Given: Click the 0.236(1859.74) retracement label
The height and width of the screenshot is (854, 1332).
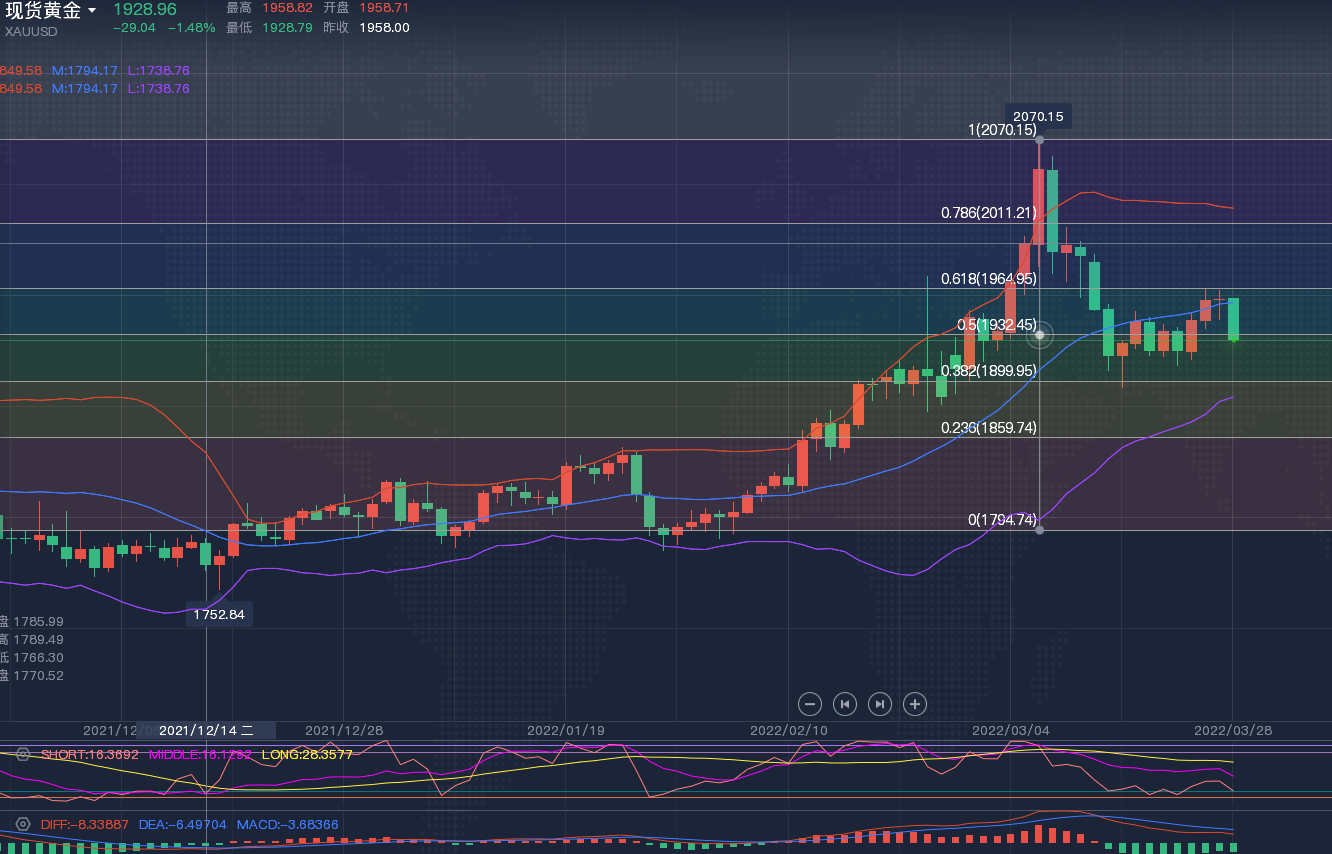Looking at the screenshot, I should (988, 427).
